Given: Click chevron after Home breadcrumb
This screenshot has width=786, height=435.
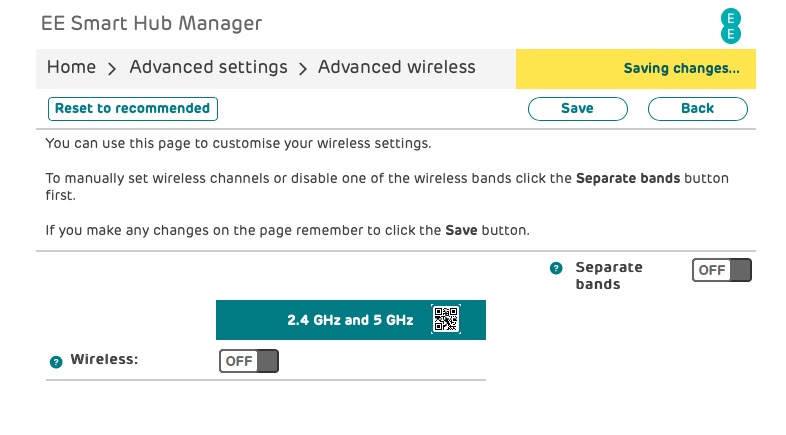Looking at the screenshot, I should 112,69.
